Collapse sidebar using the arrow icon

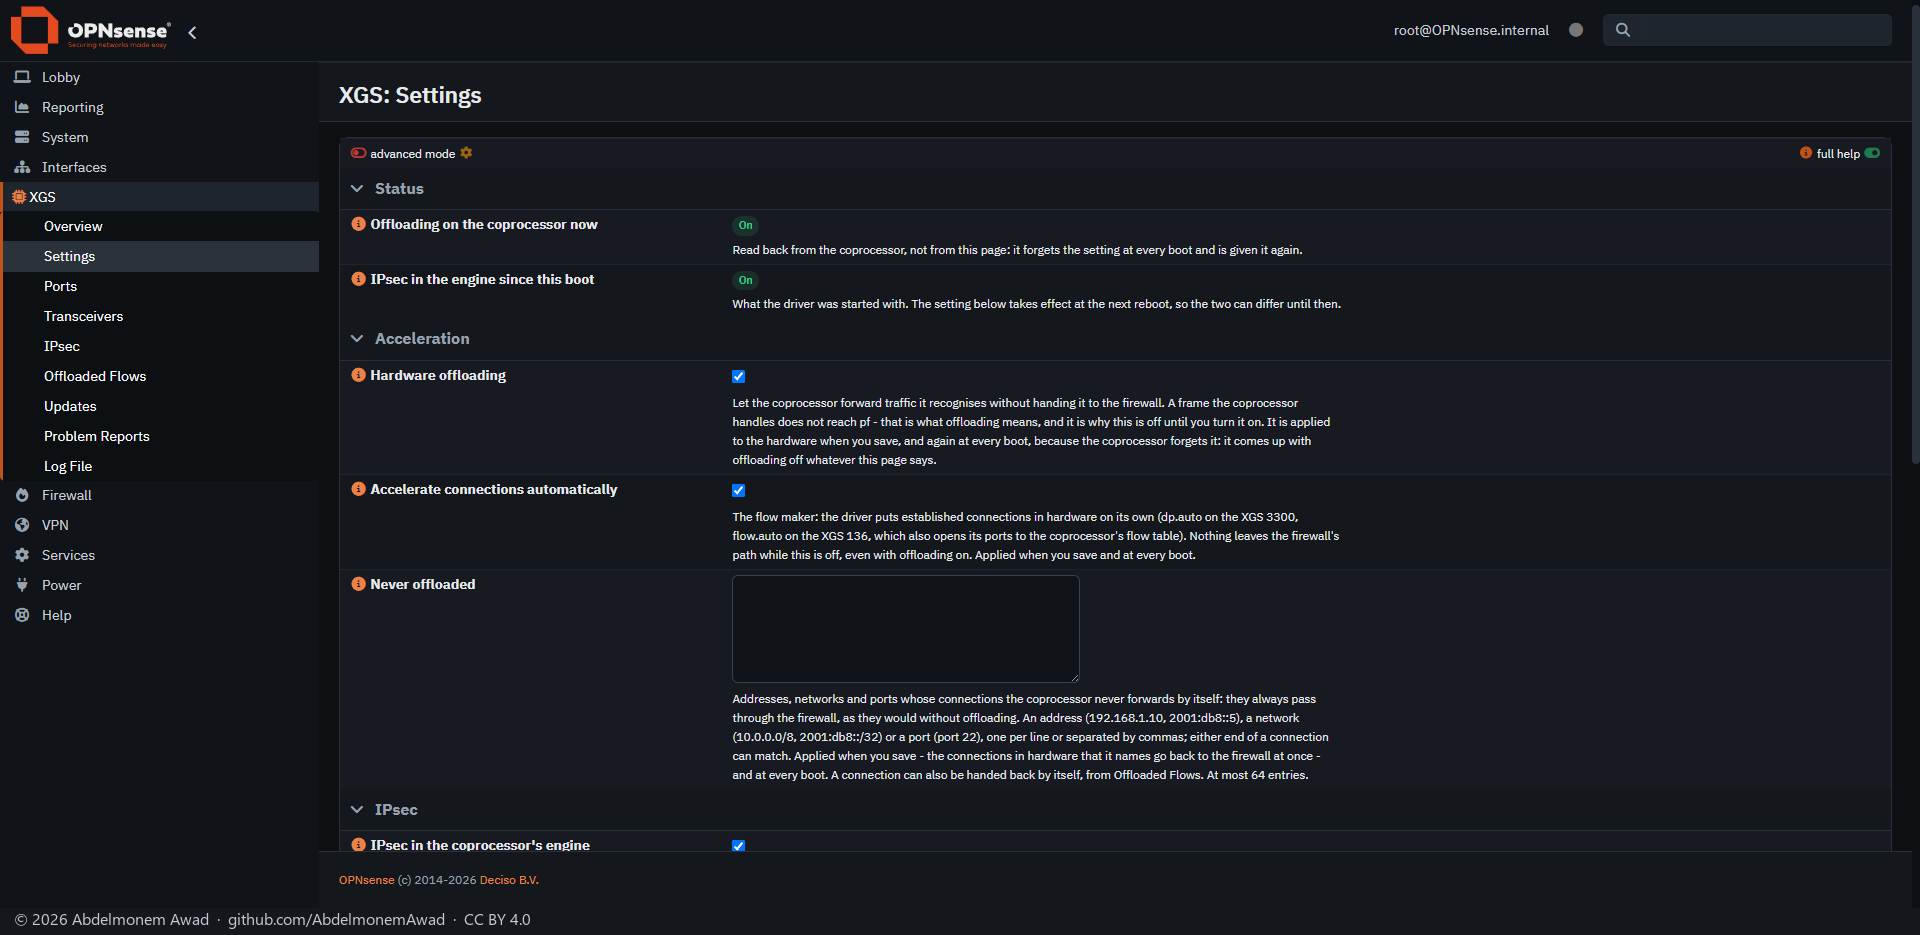(x=192, y=32)
